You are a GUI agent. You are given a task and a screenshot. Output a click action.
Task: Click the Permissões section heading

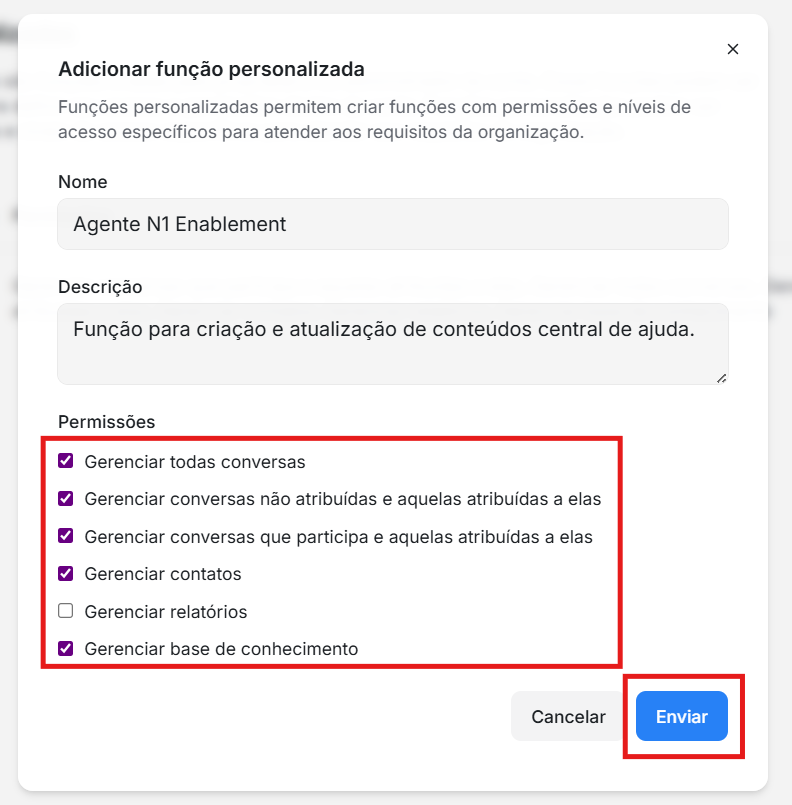(107, 422)
